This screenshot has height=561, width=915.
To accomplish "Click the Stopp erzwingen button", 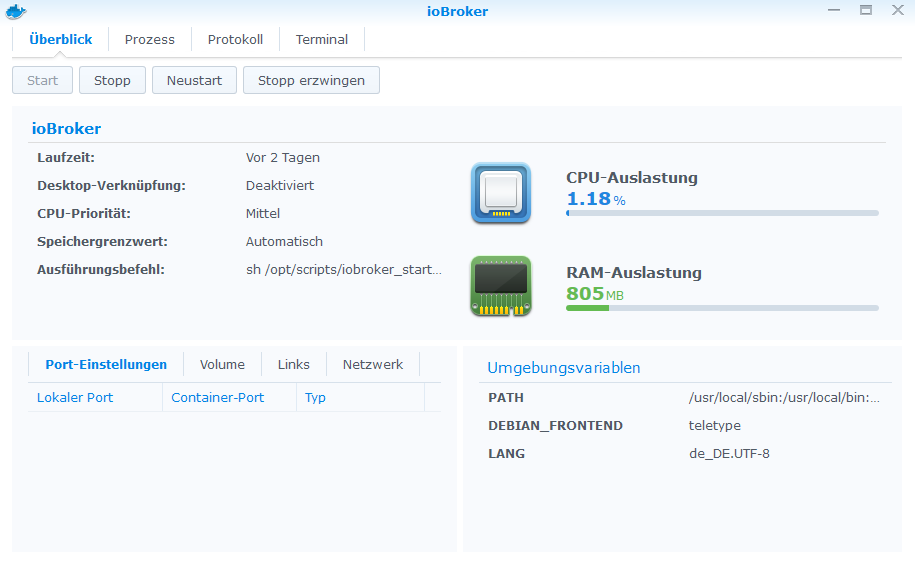I will tap(312, 80).
